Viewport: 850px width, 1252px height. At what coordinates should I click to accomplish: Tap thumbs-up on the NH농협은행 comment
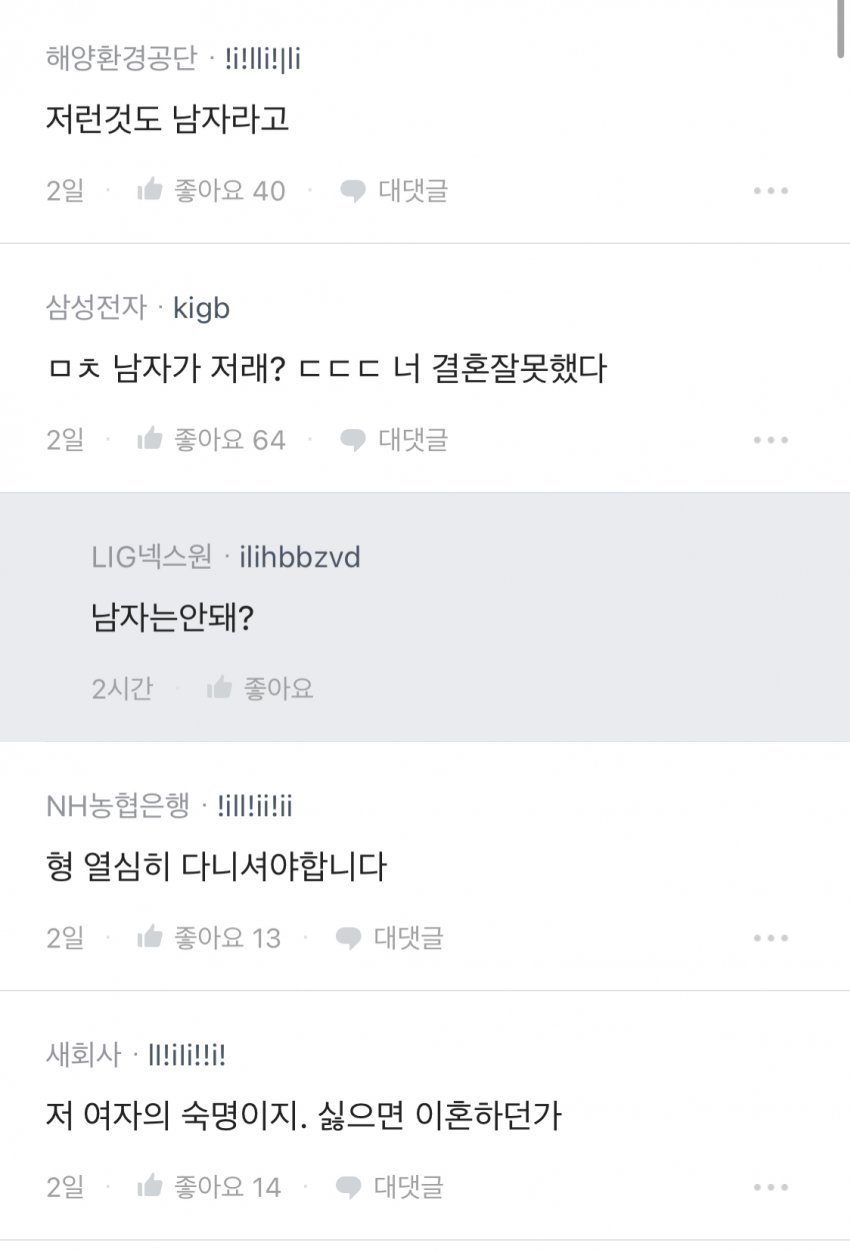click(x=150, y=938)
